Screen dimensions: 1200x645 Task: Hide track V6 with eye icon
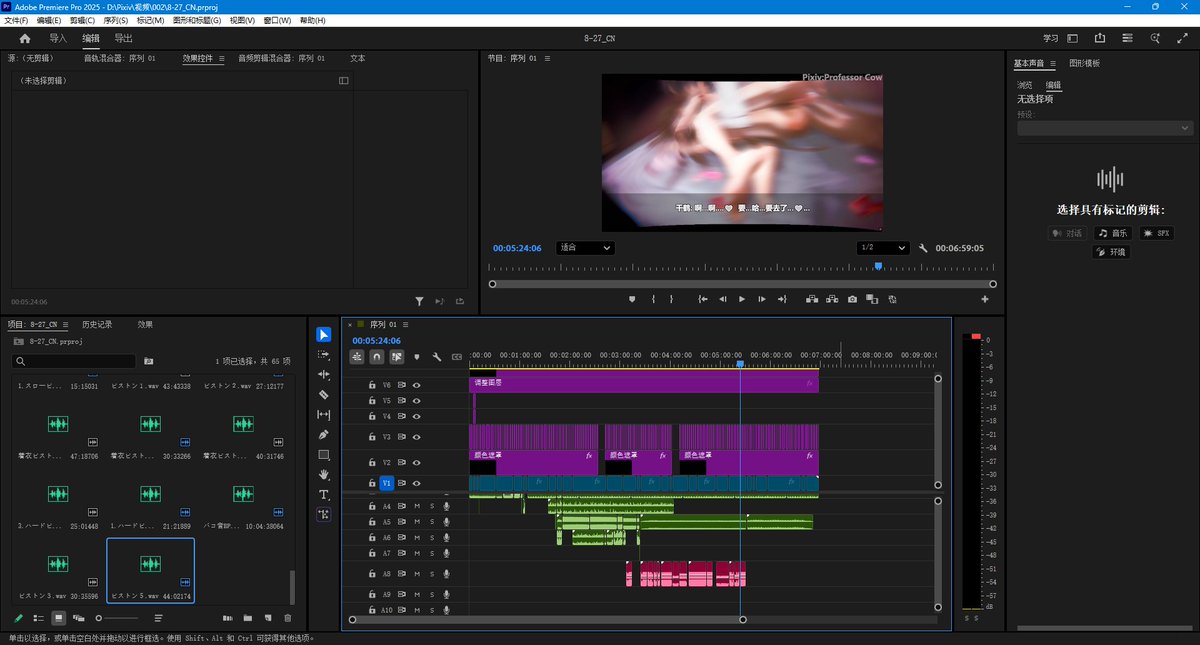click(417, 384)
